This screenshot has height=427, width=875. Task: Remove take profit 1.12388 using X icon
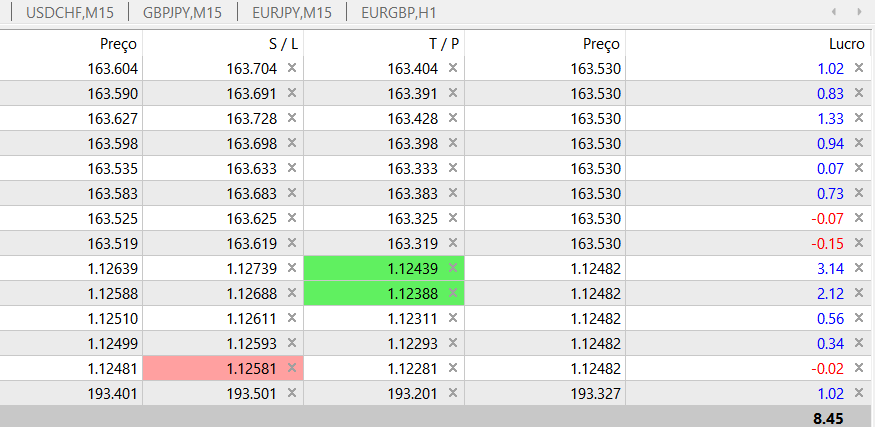point(452,293)
